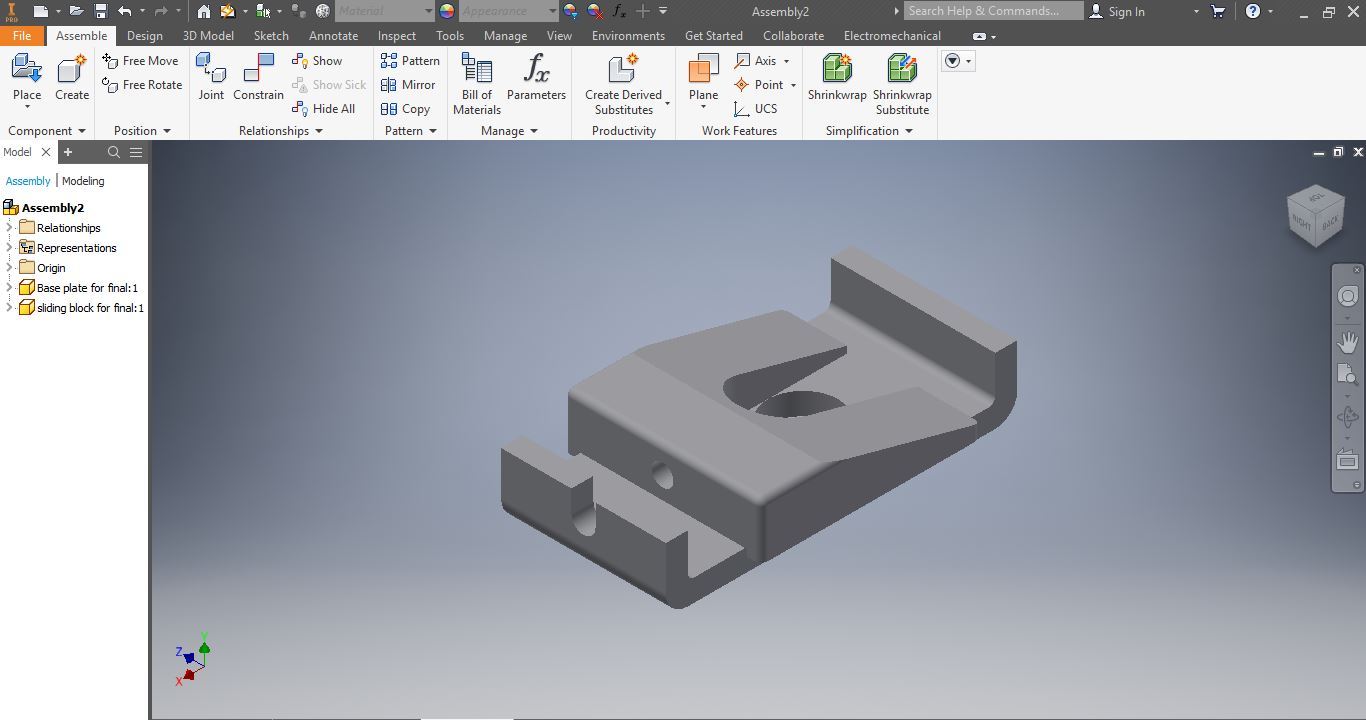
Task: Switch to the Design ribbon tab
Action: click(144, 36)
